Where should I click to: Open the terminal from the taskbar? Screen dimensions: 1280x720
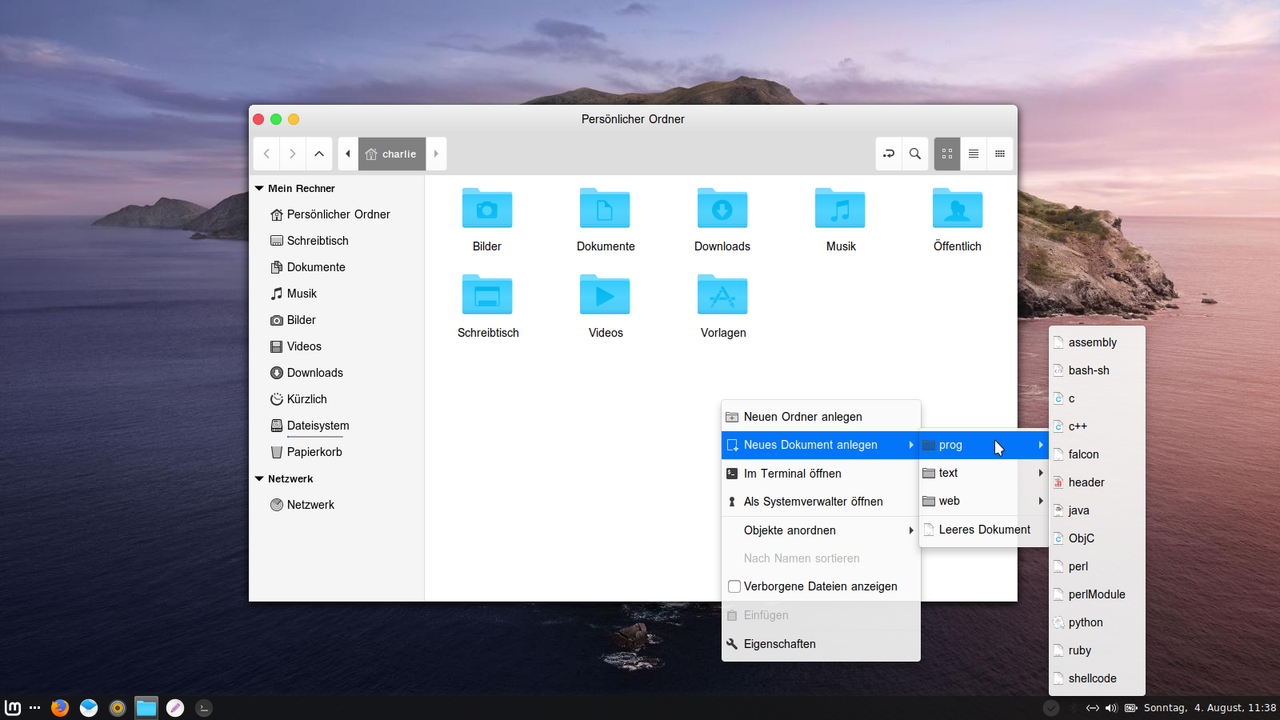tap(204, 708)
